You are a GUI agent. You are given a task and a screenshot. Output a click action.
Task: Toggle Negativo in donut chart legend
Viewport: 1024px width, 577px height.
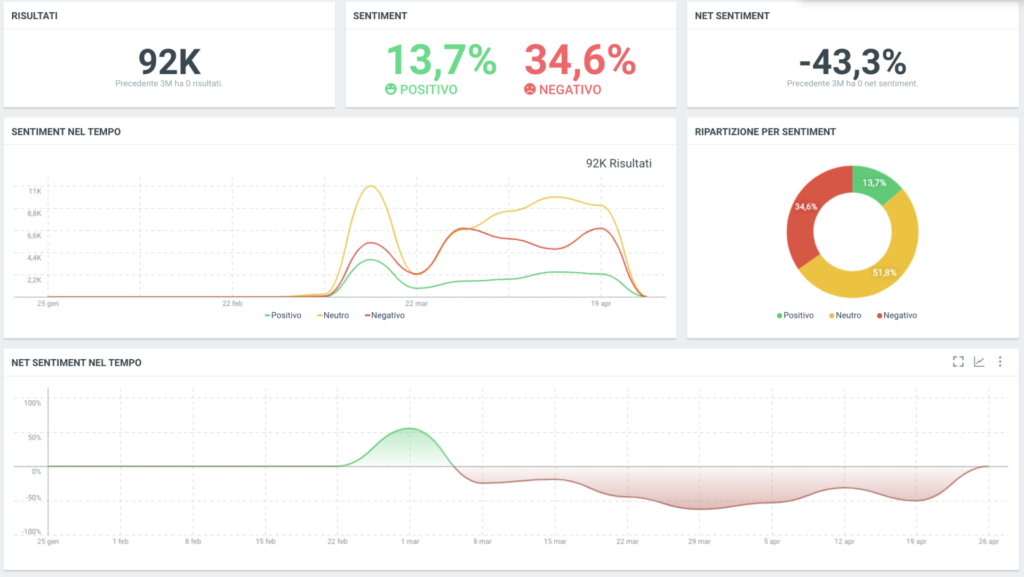click(897, 315)
